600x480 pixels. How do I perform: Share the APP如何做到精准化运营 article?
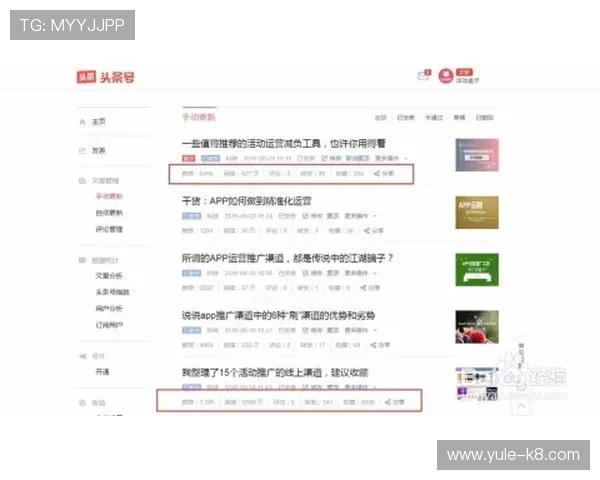(x=374, y=230)
